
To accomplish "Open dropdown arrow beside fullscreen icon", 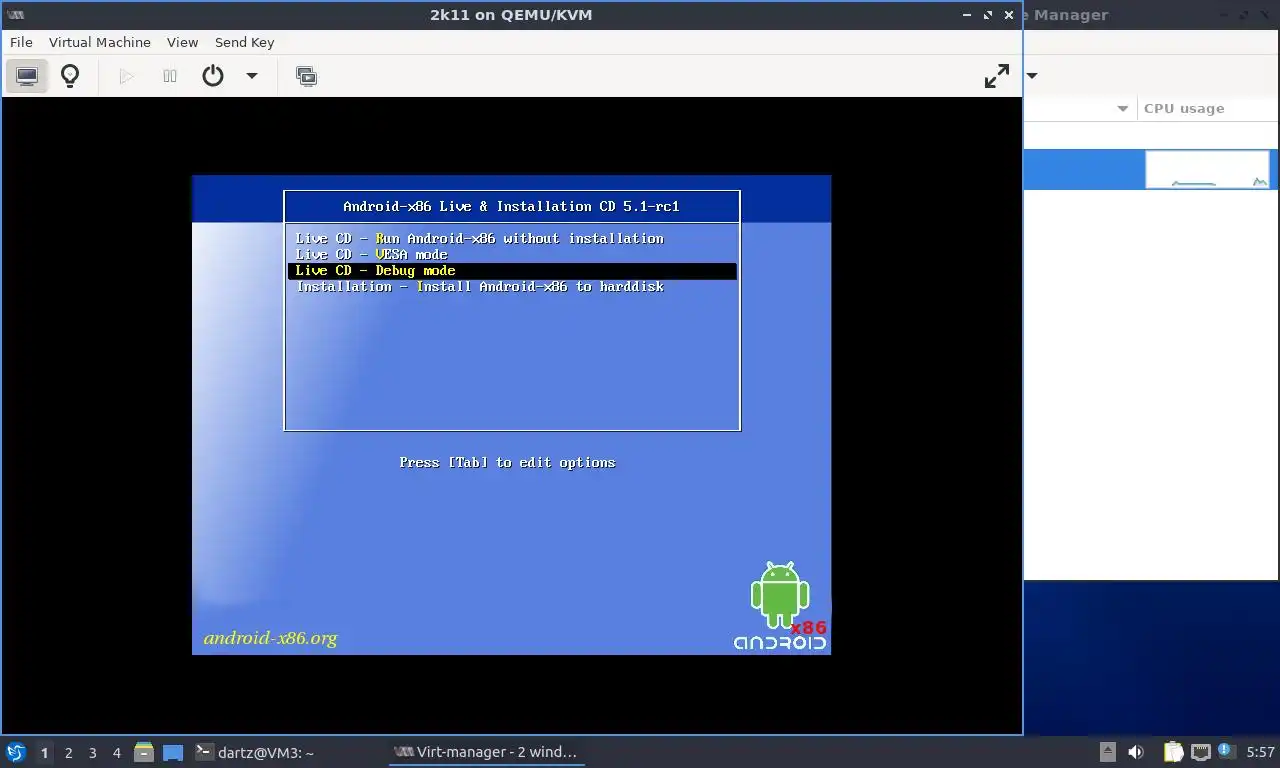I will 1032,76.
